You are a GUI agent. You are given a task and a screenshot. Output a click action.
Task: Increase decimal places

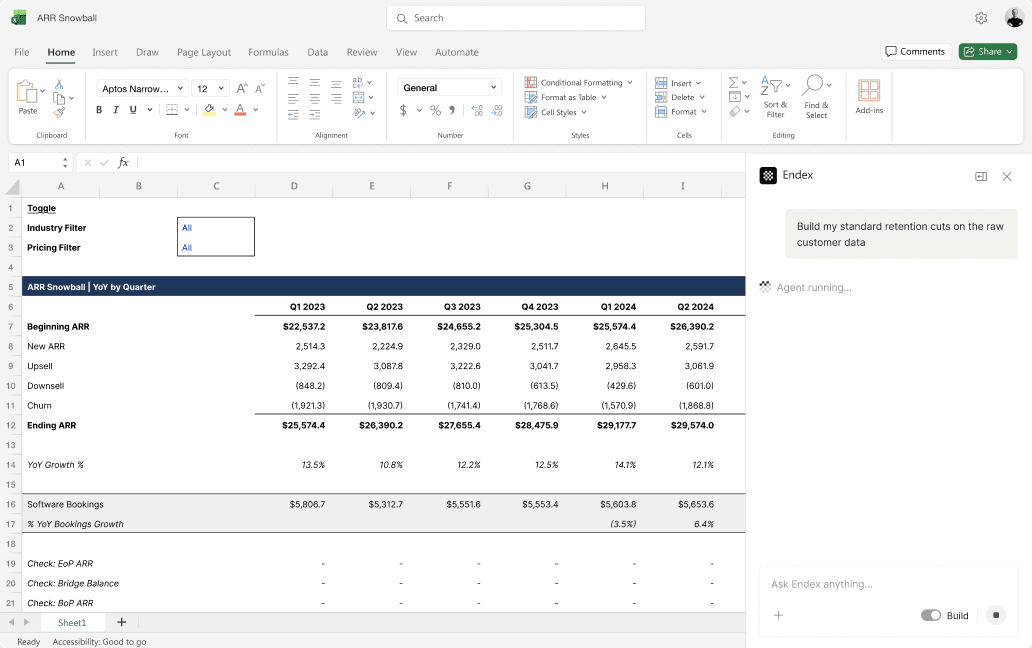point(477,111)
